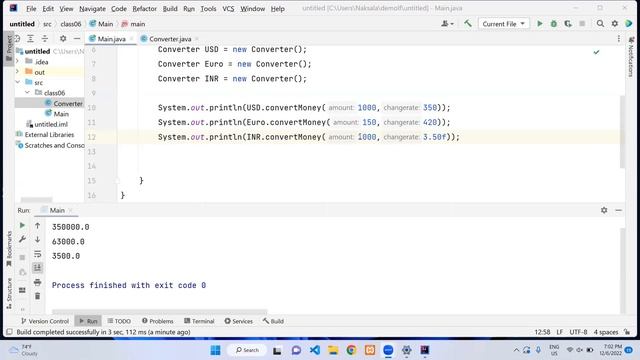Switch to the Converter.java editor tab
Image resolution: width=640 pixels, height=360 pixels.
[x=169, y=39]
